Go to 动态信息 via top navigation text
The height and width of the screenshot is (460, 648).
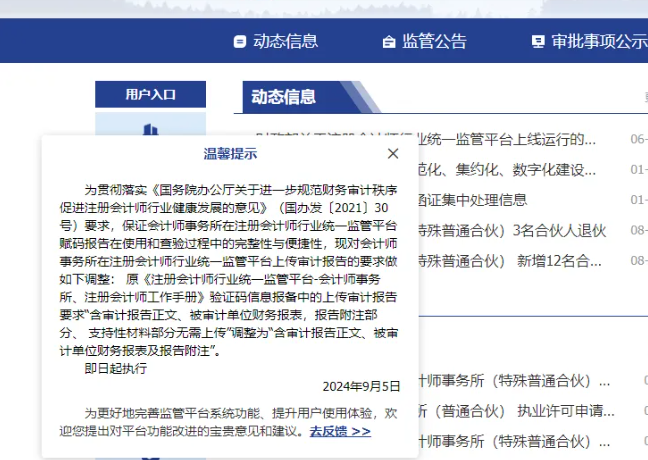pos(285,42)
